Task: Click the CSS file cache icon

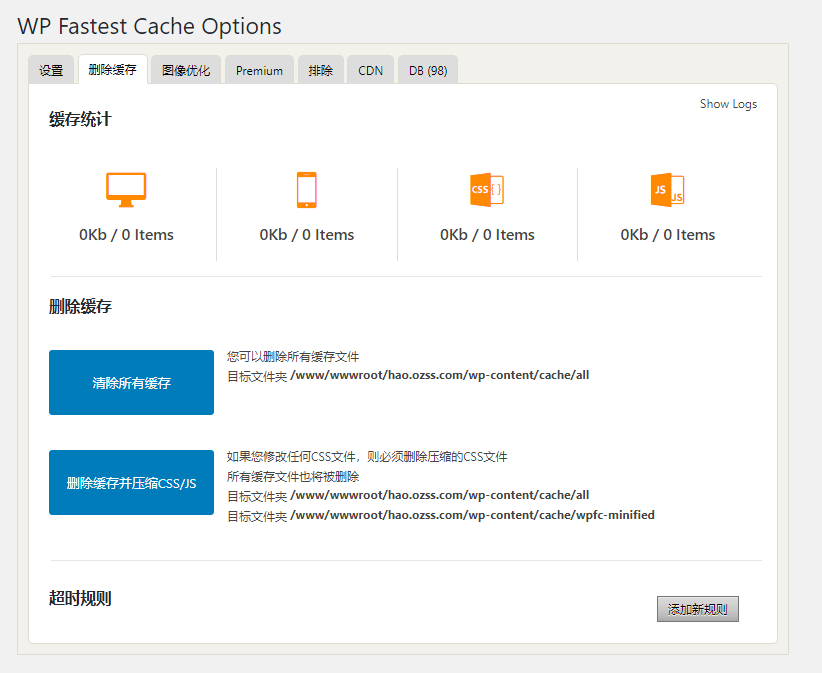Action: tap(487, 190)
